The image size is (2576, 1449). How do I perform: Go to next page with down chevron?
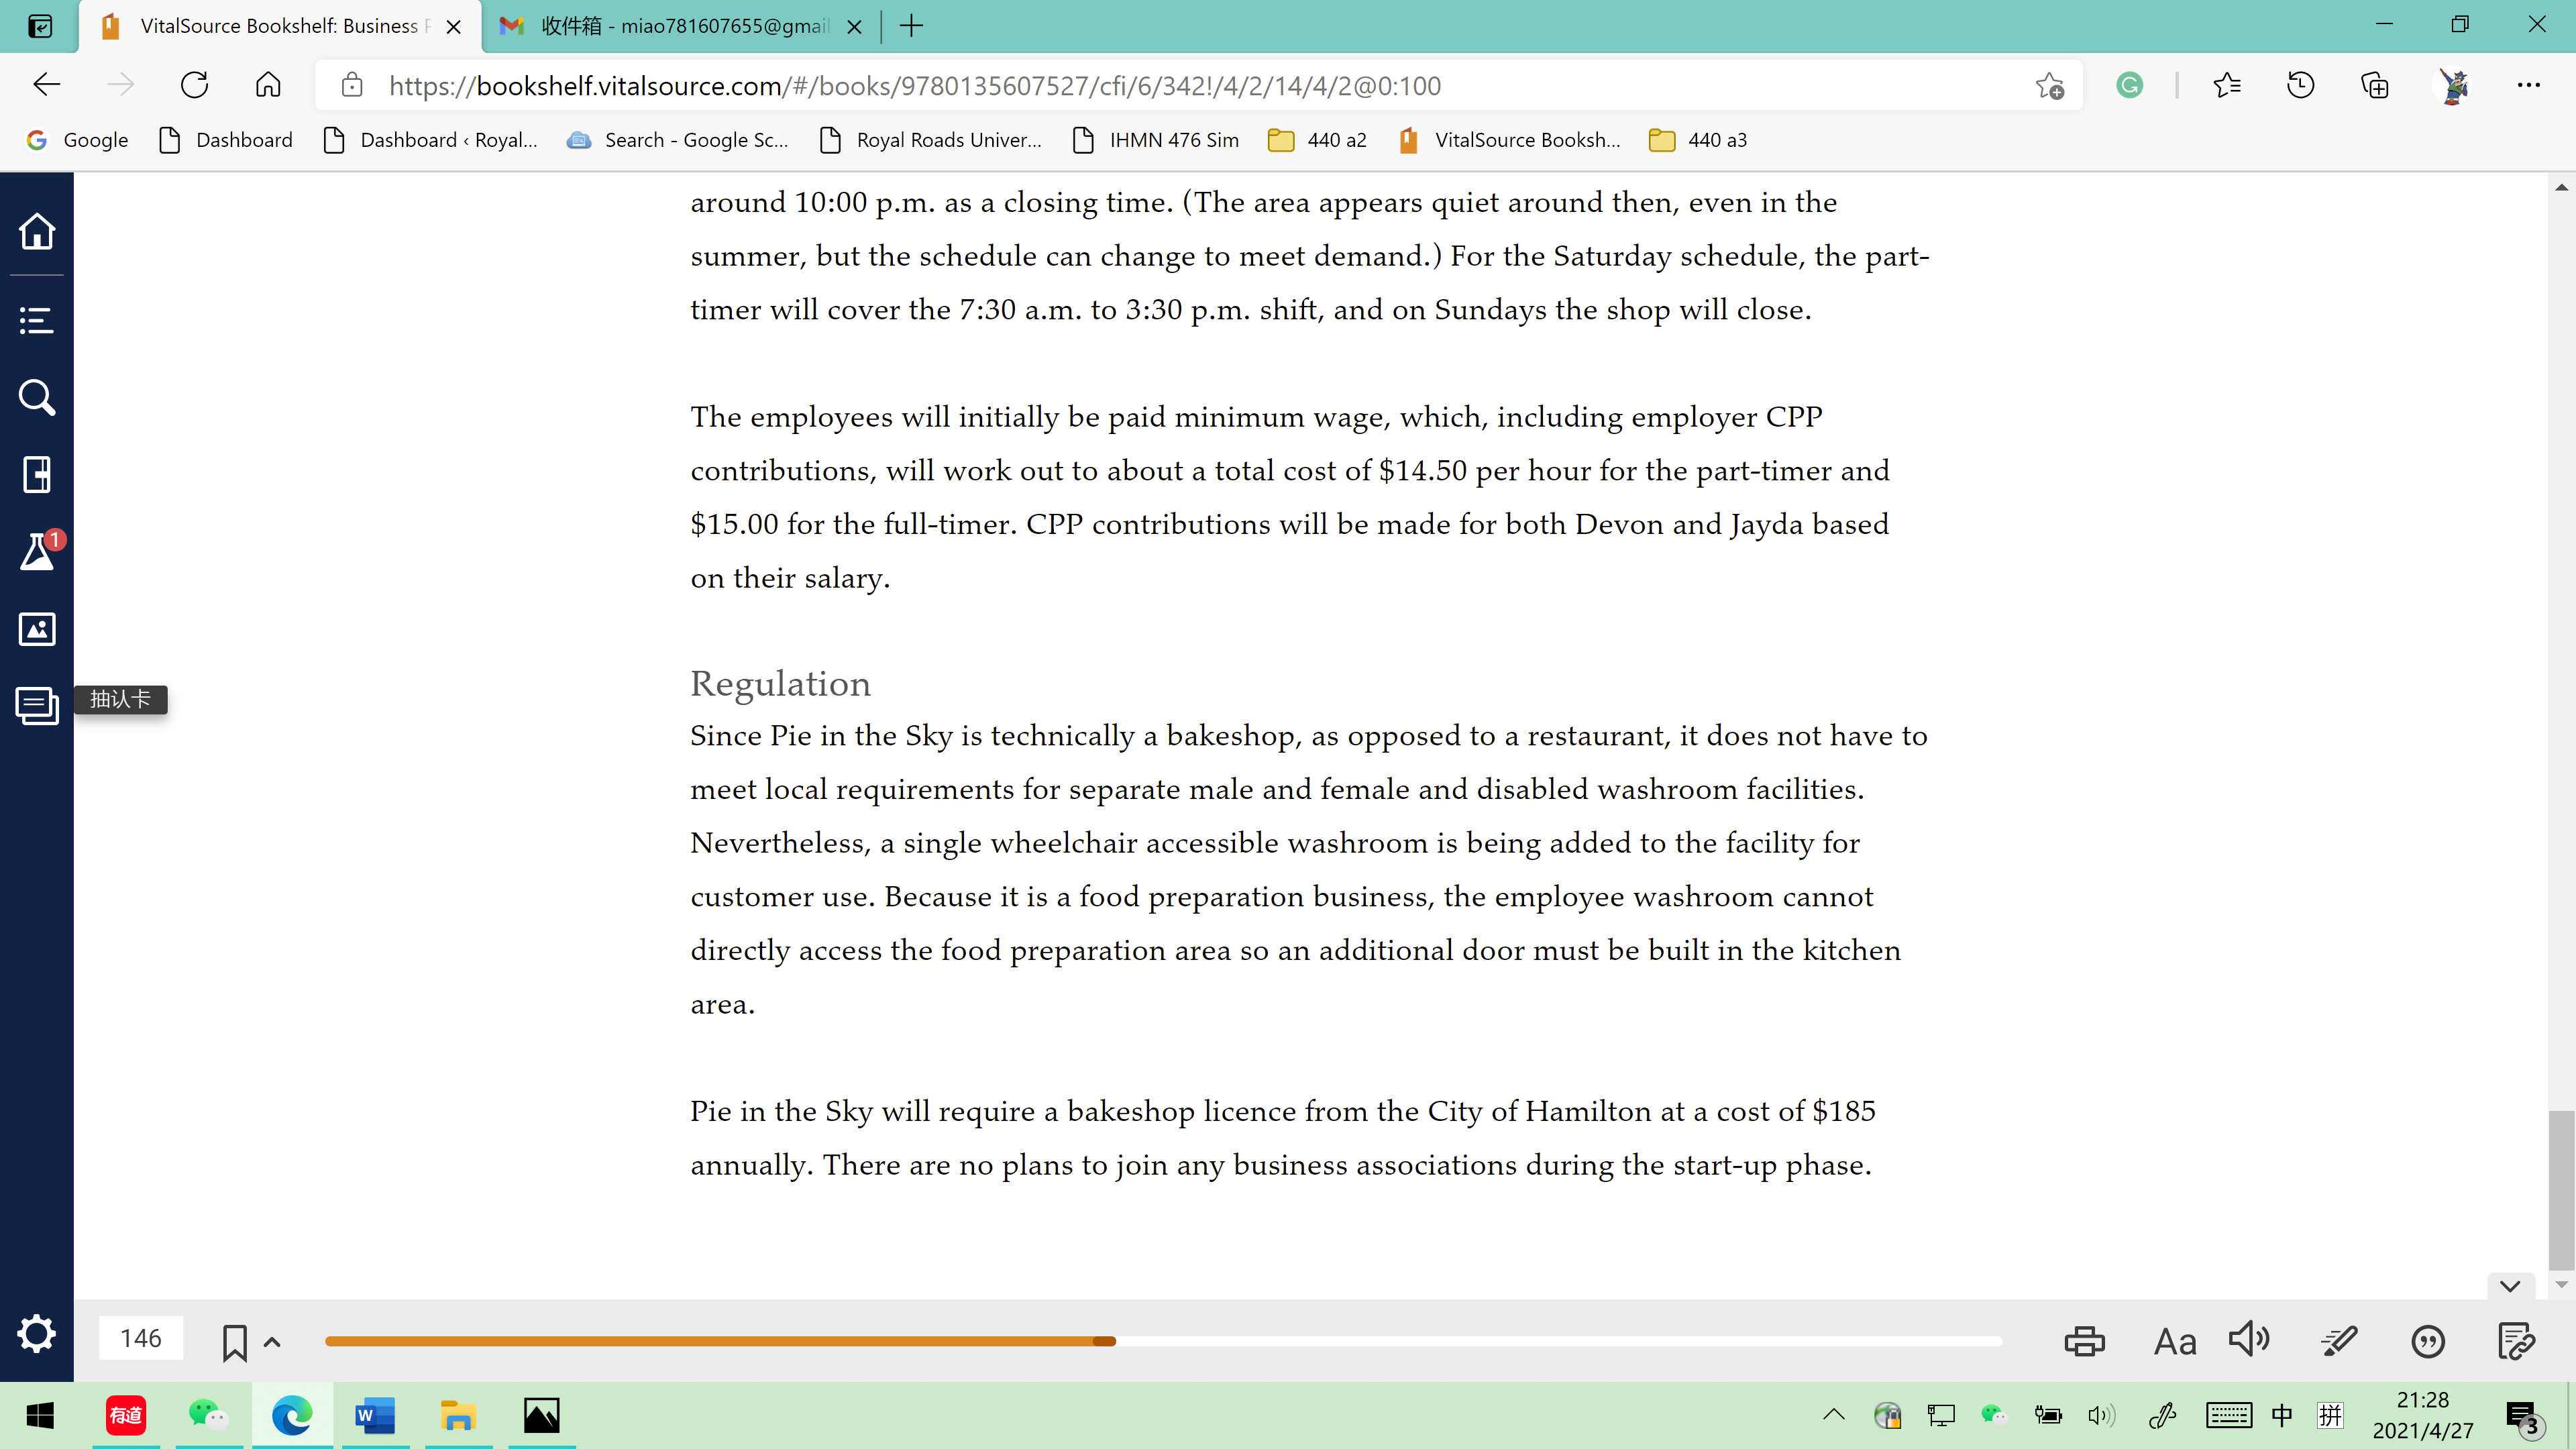click(x=2510, y=1286)
